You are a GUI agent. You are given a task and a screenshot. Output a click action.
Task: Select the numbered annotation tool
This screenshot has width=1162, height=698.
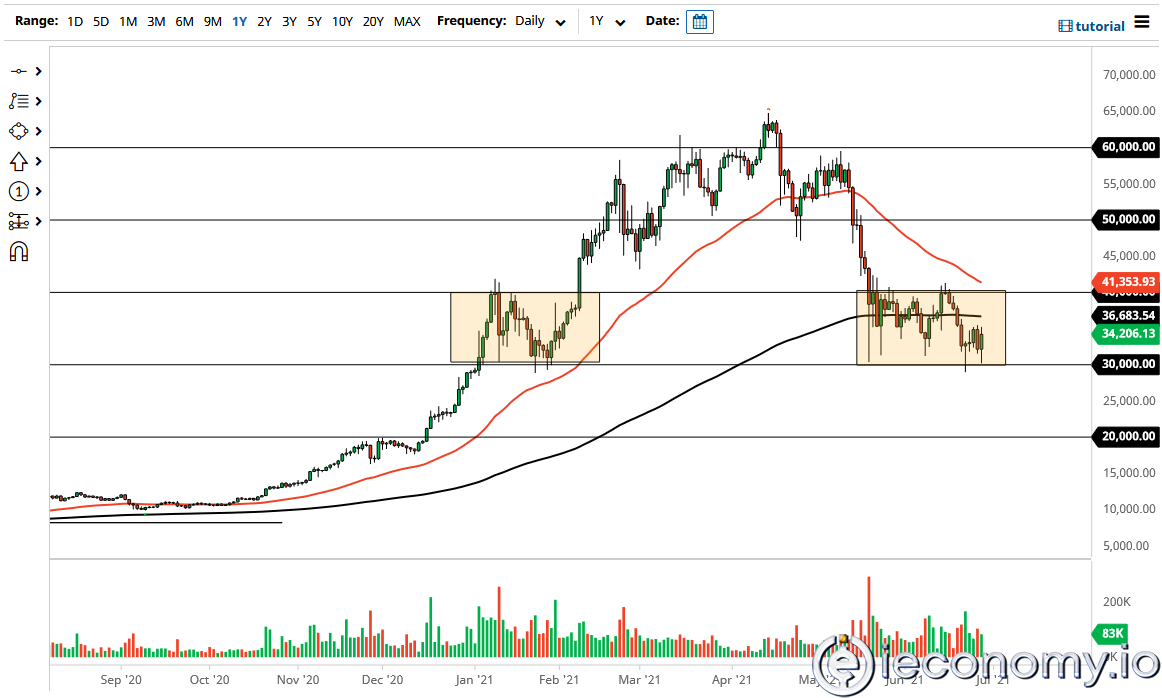[x=18, y=190]
